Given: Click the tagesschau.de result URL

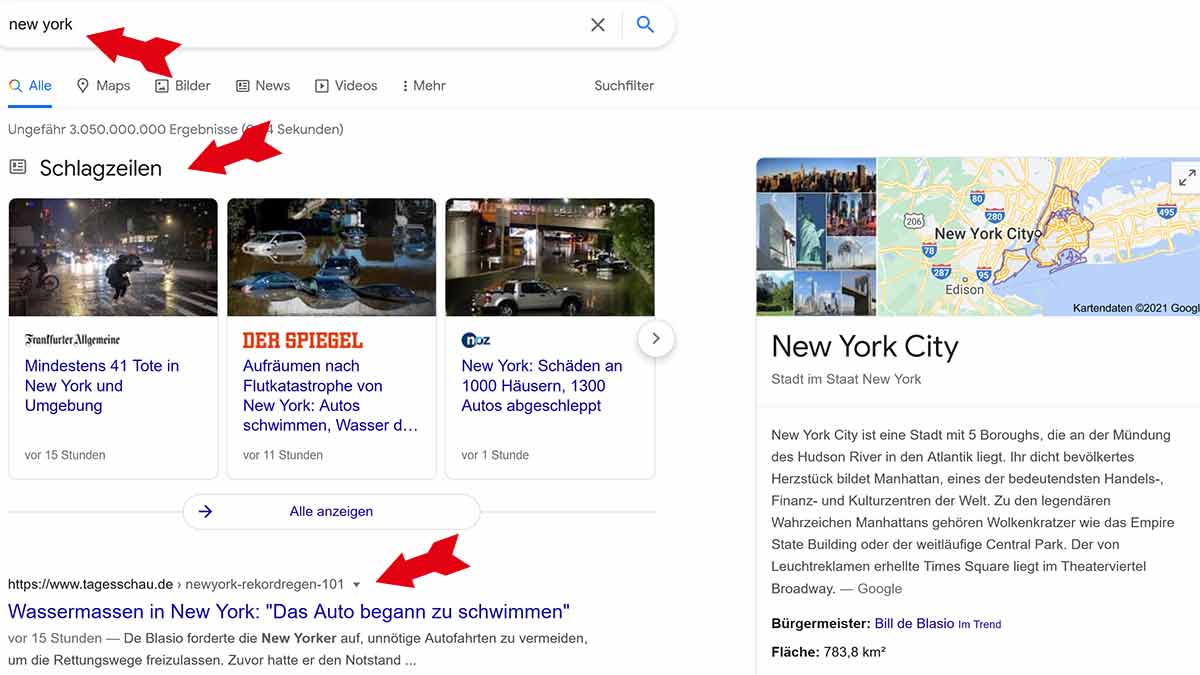Looking at the screenshot, I should click(176, 584).
